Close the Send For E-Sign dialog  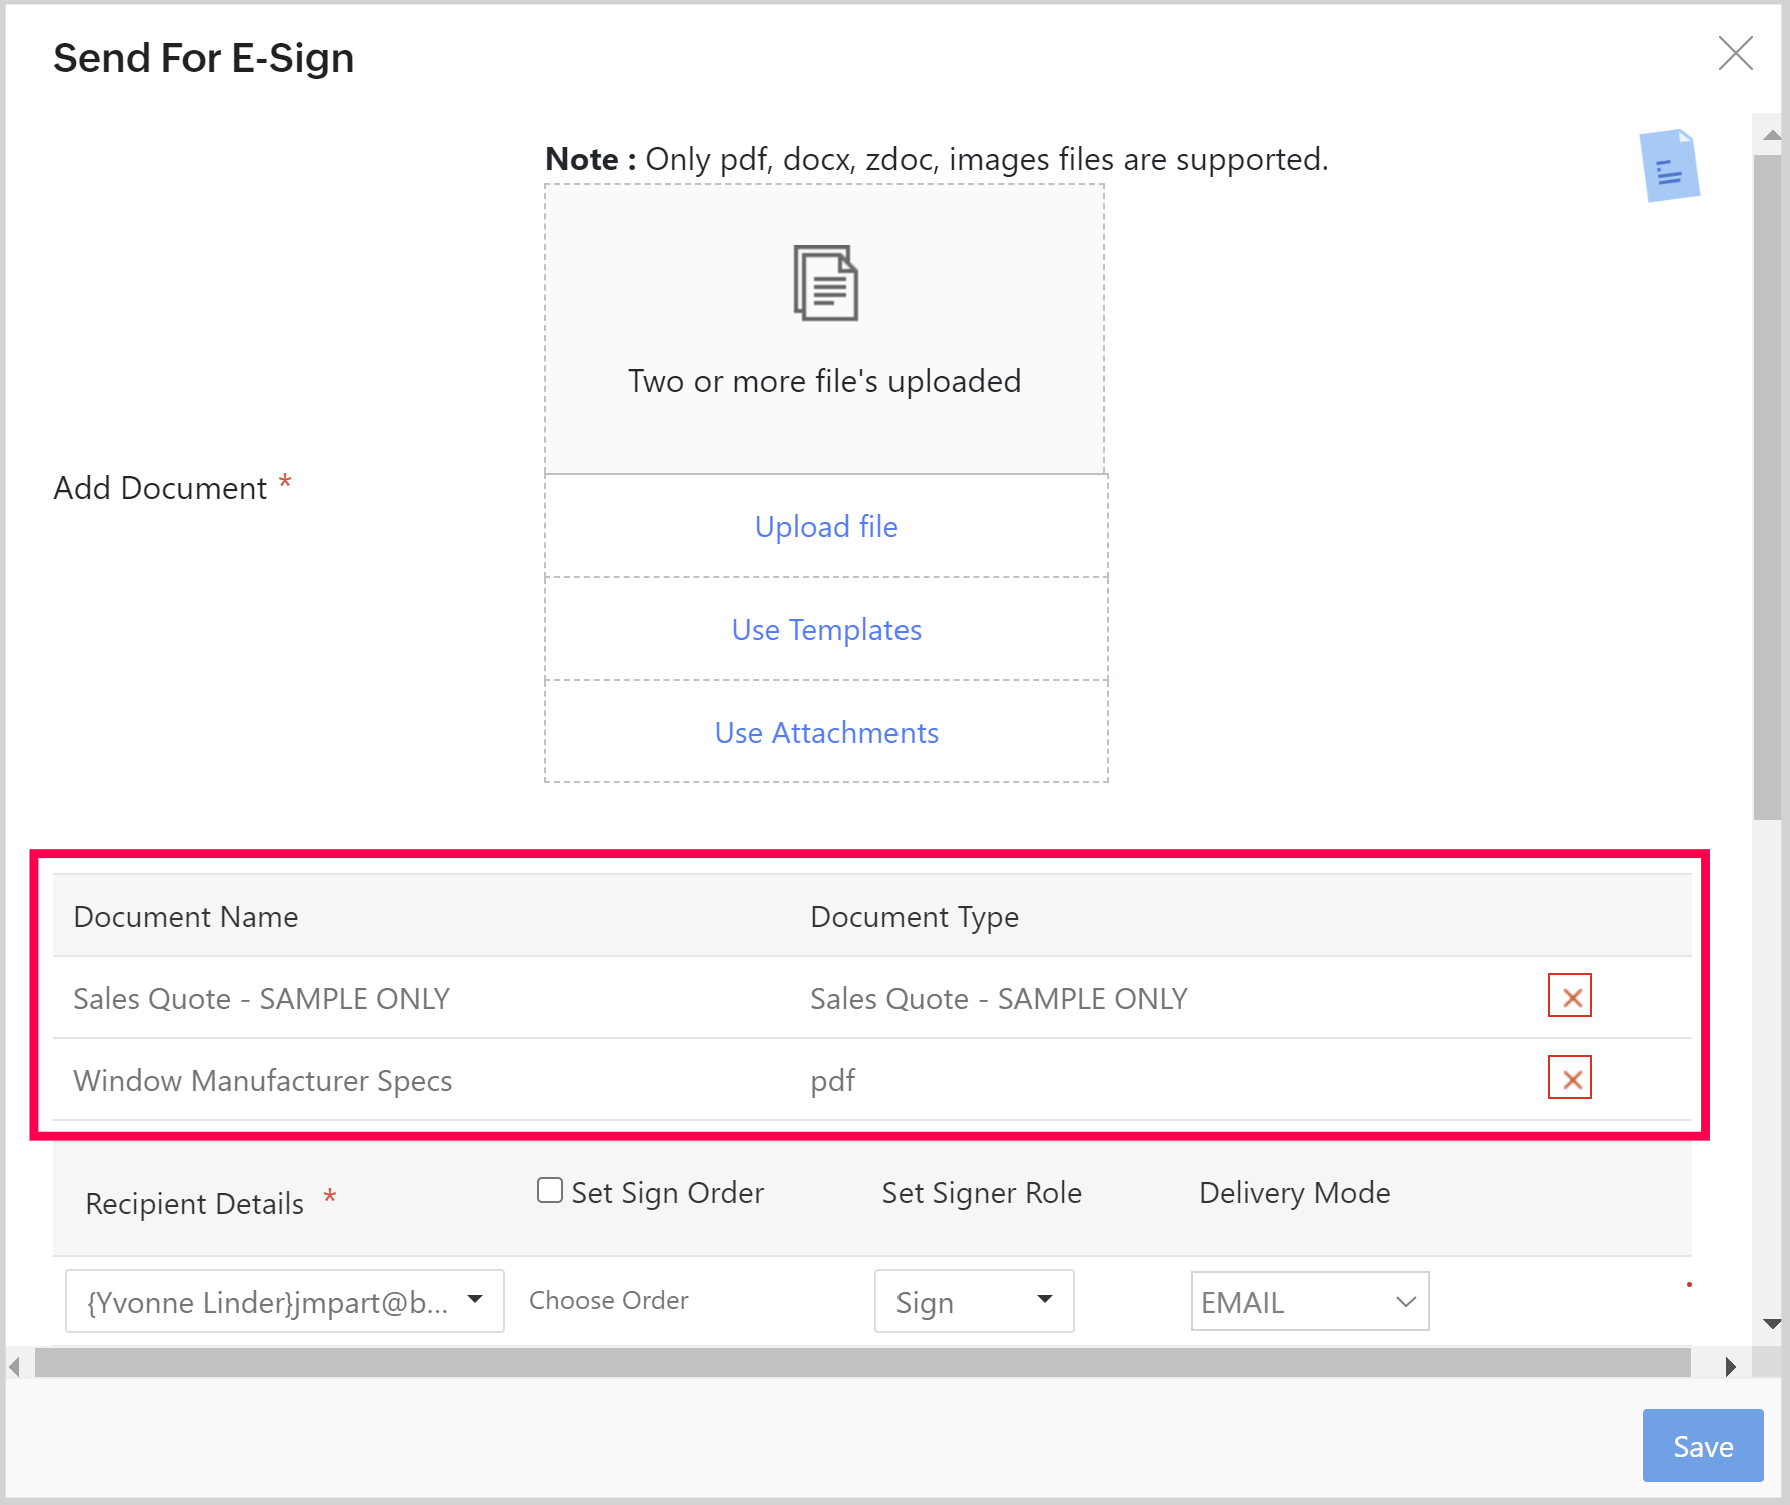(1735, 54)
